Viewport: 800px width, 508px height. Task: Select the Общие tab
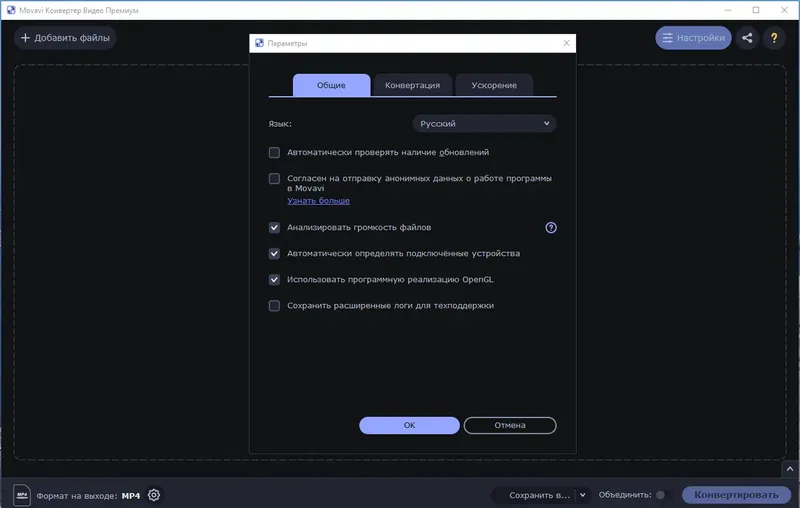(331, 85)
